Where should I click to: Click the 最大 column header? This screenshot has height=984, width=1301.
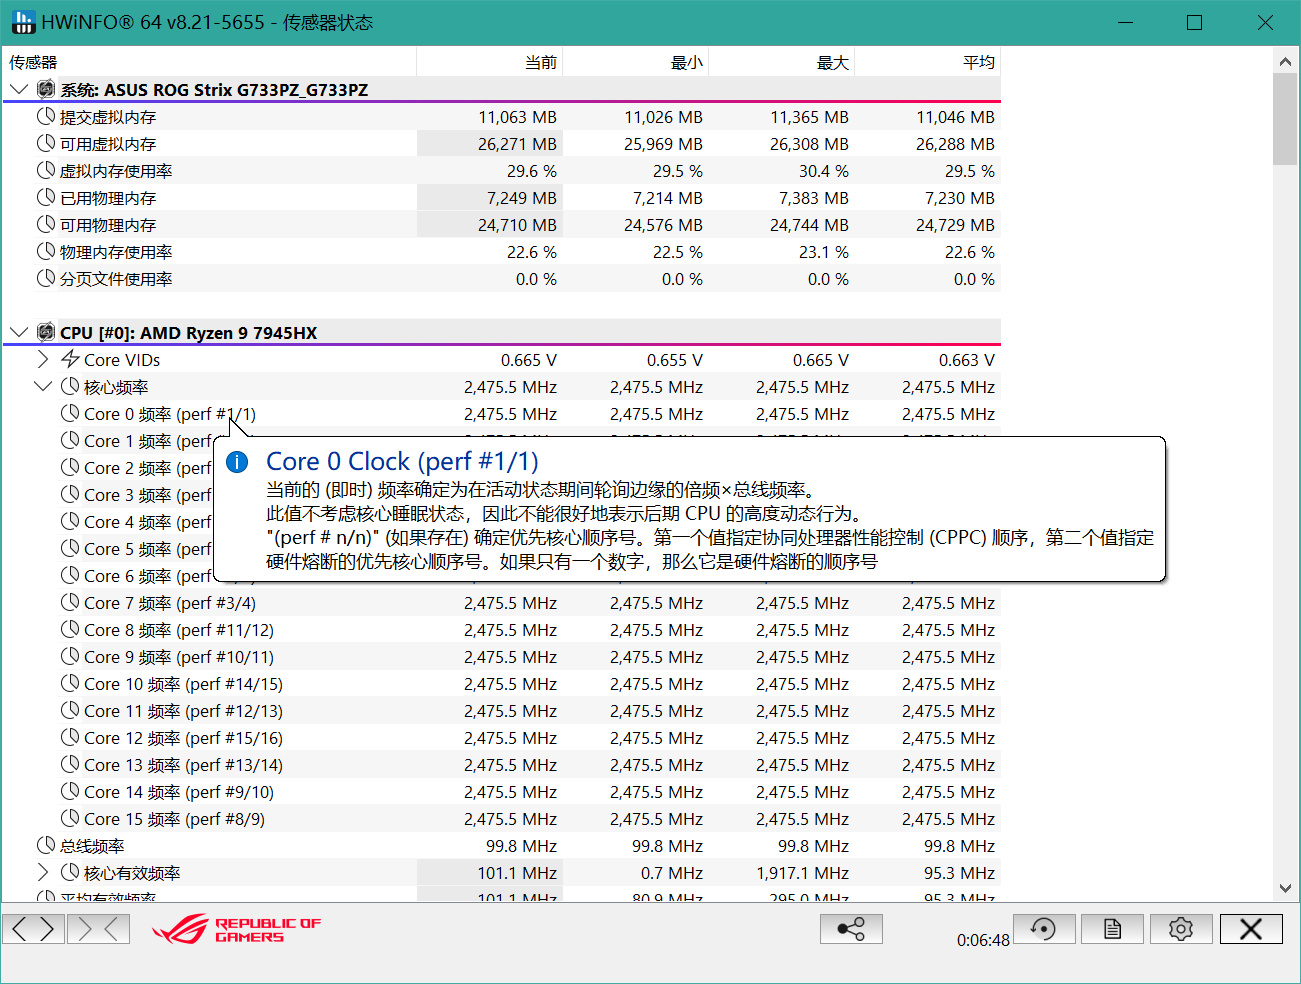click(781, 62)
